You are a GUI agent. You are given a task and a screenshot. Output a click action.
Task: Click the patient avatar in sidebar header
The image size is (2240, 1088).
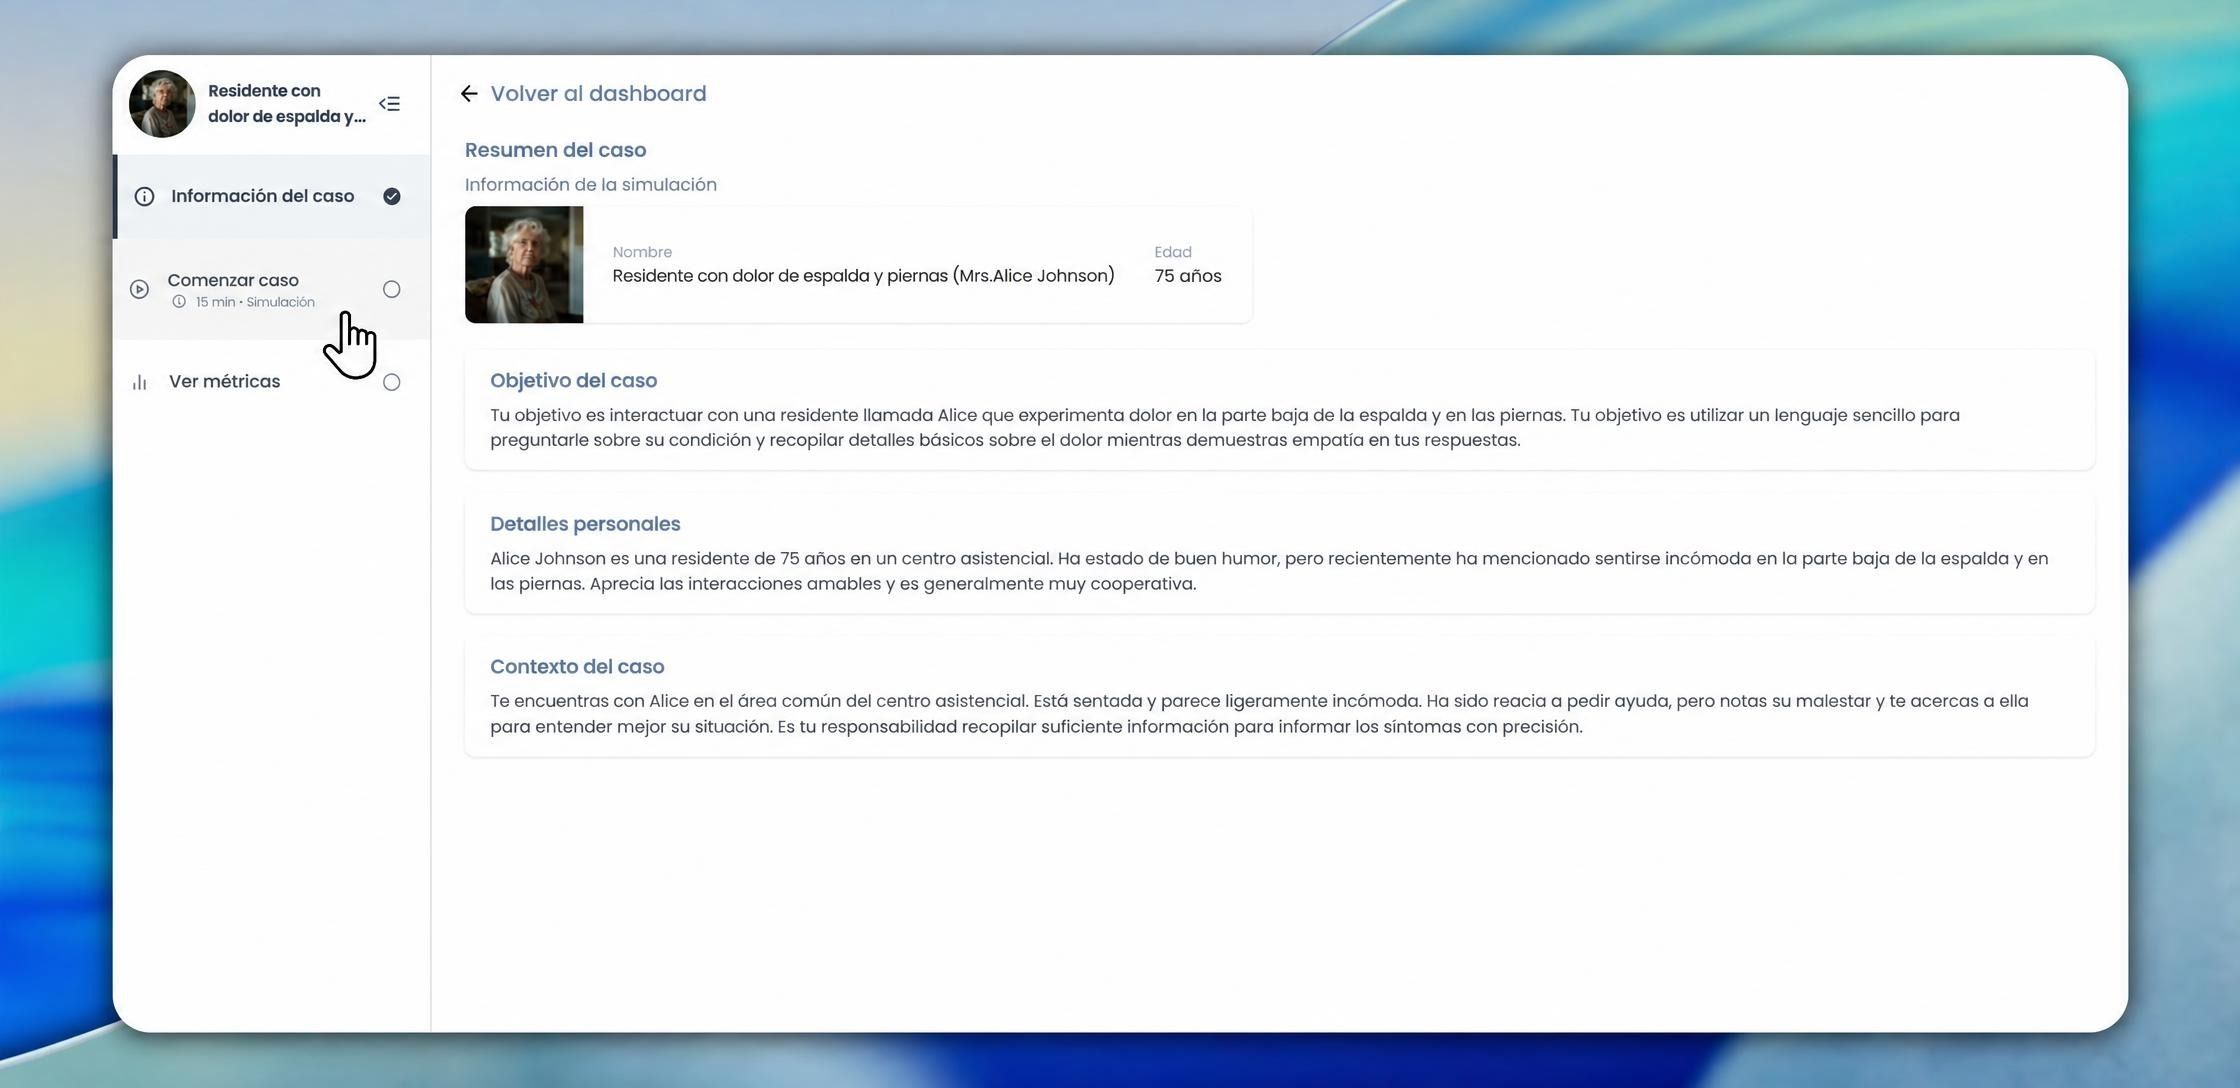click(162, 104)
